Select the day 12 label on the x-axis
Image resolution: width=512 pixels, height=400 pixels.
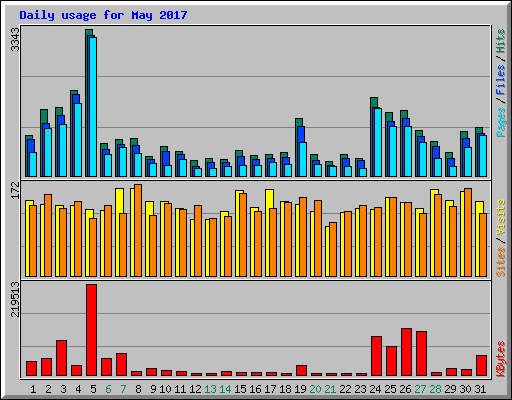click(195, 389)
